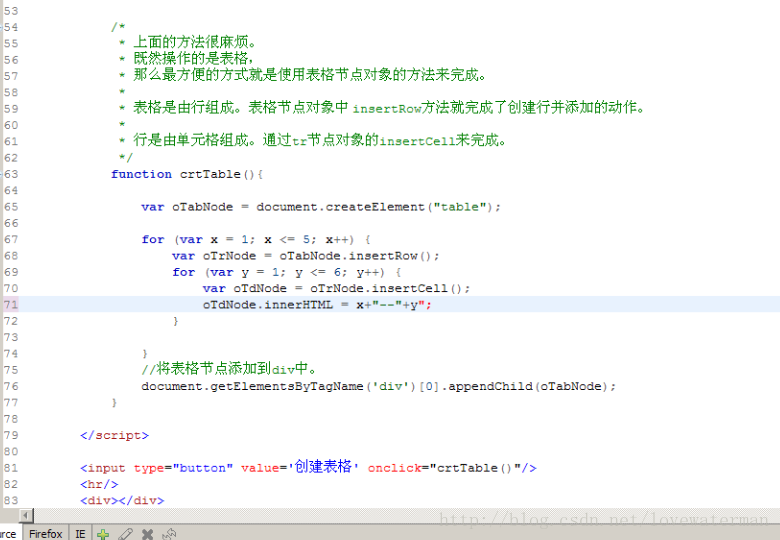The height and width of the screenshot is (540, 780).
Task: Click the outer for loop keyword on line 67
Action: tap(153, 240)
